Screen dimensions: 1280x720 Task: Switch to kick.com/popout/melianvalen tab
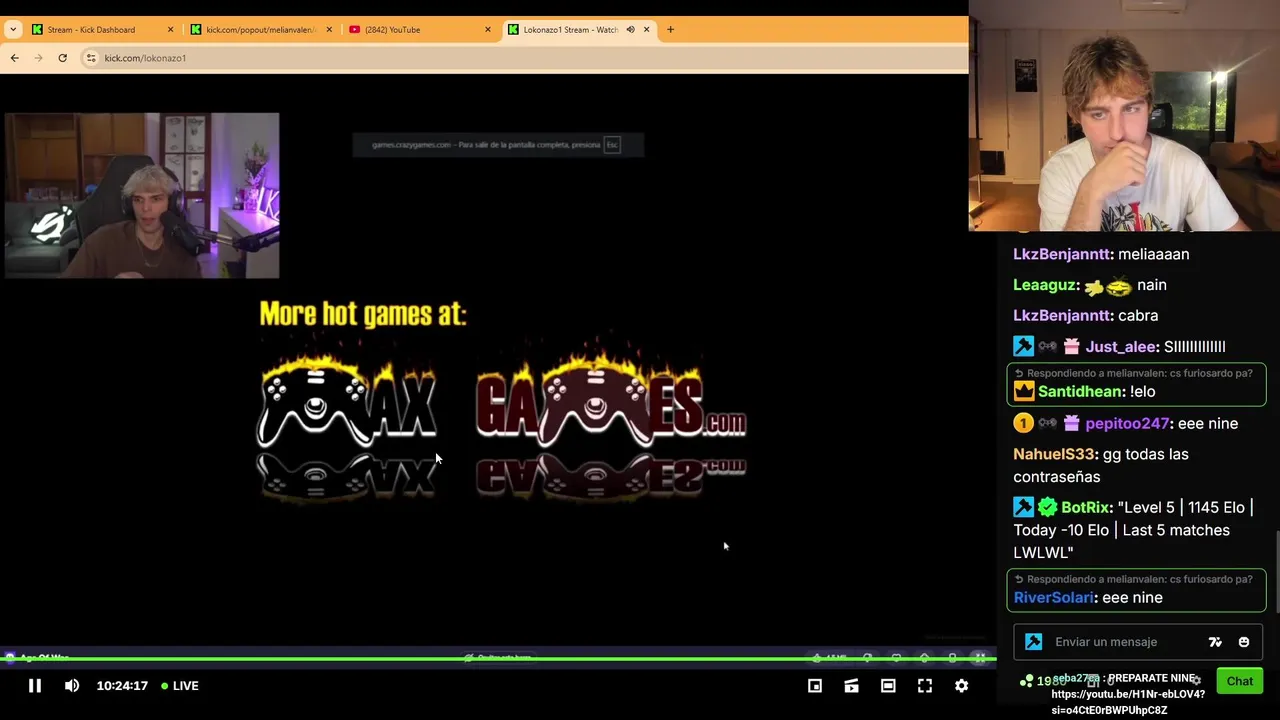click(x=260, y=30)
